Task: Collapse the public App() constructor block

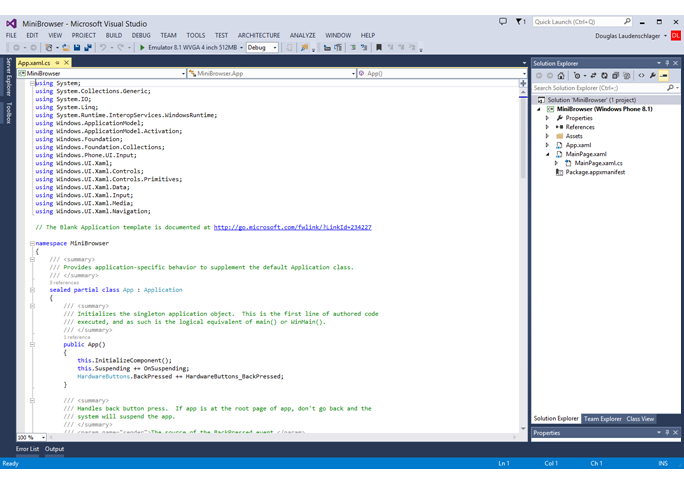Action: pos(32,344)
